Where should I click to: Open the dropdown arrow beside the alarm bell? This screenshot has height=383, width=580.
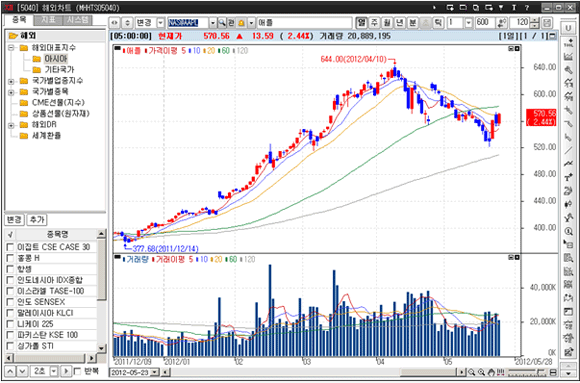(251, 23)
